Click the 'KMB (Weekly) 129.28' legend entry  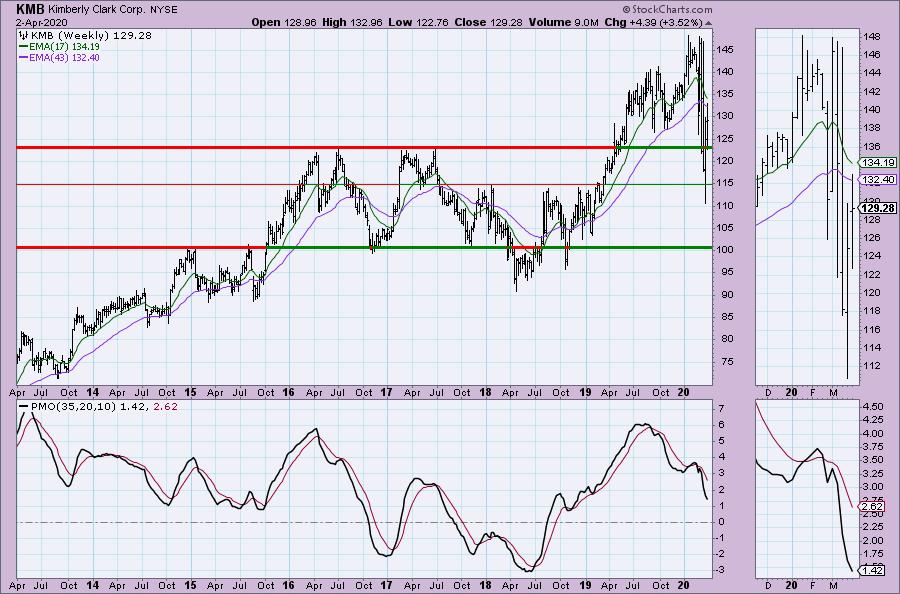tap(91, 36)
